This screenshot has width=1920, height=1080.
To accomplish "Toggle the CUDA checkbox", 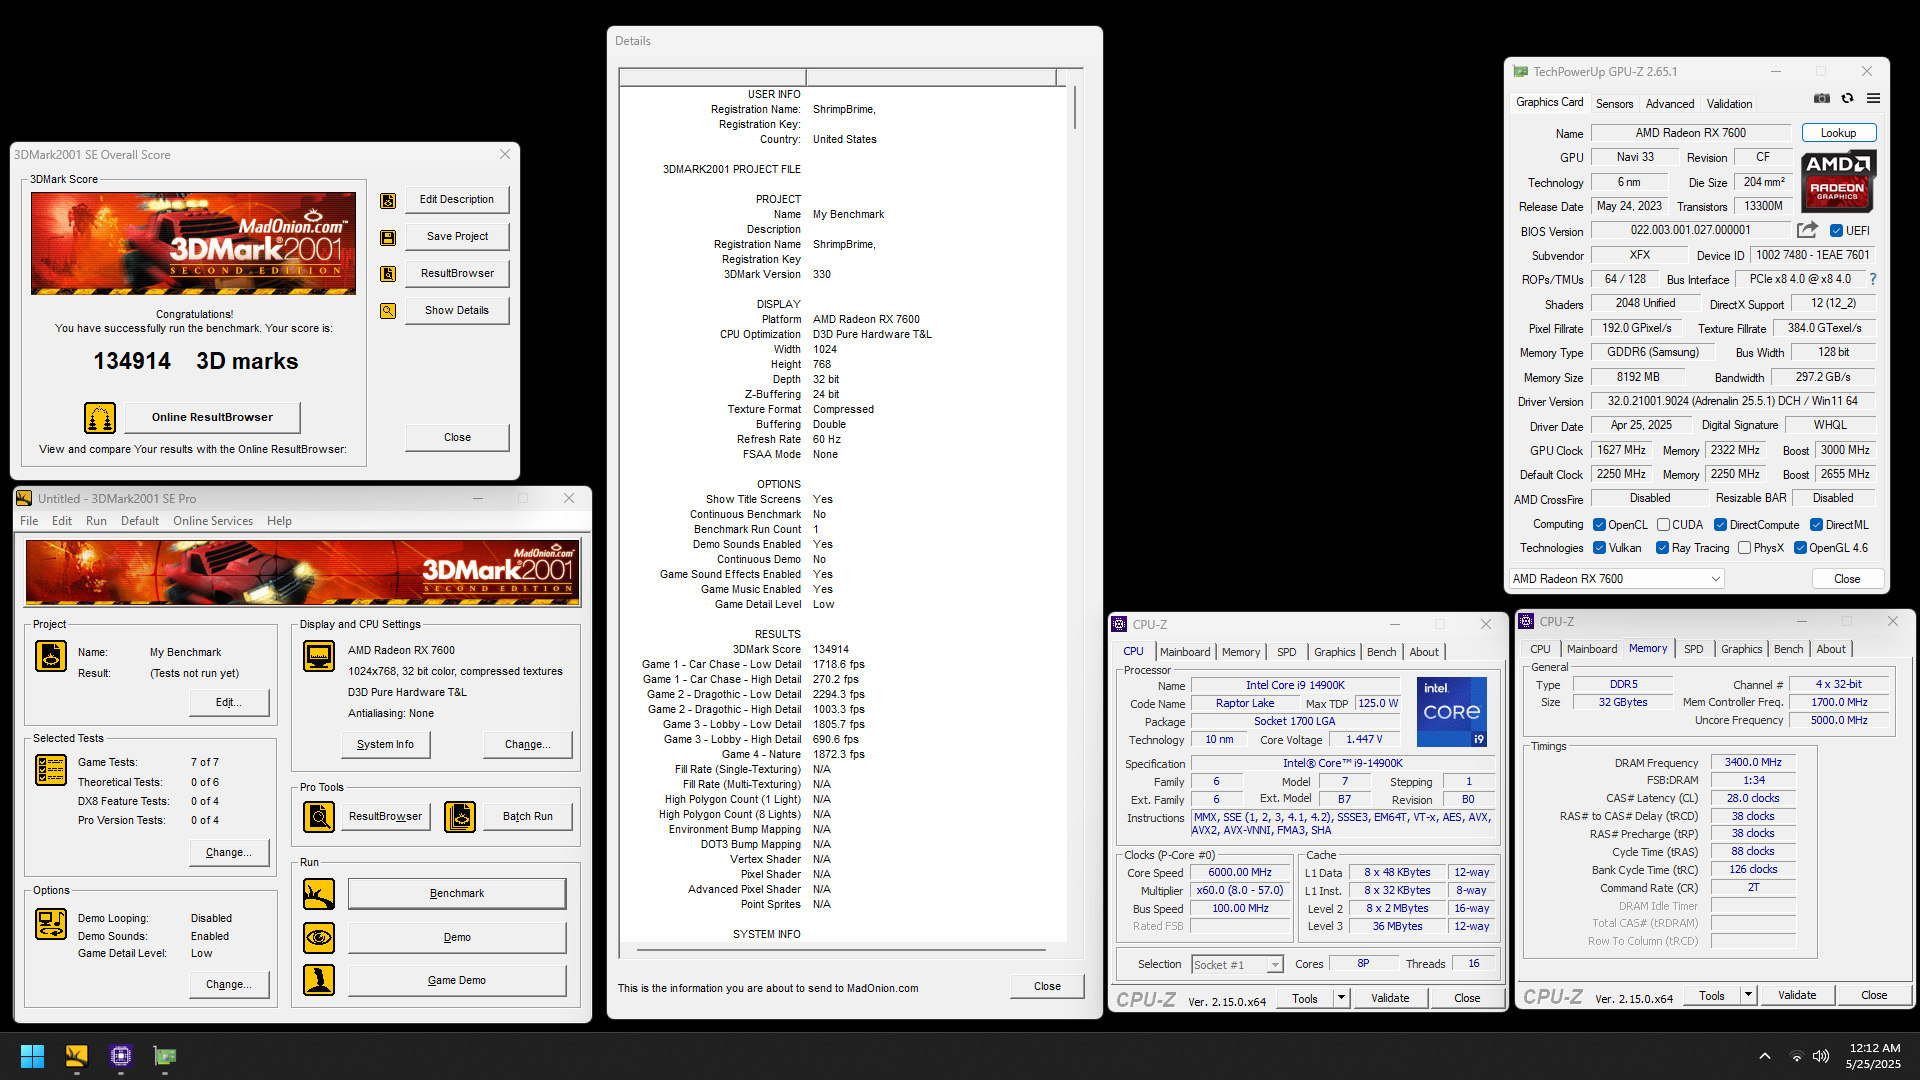I will (x=1663, y=525).
